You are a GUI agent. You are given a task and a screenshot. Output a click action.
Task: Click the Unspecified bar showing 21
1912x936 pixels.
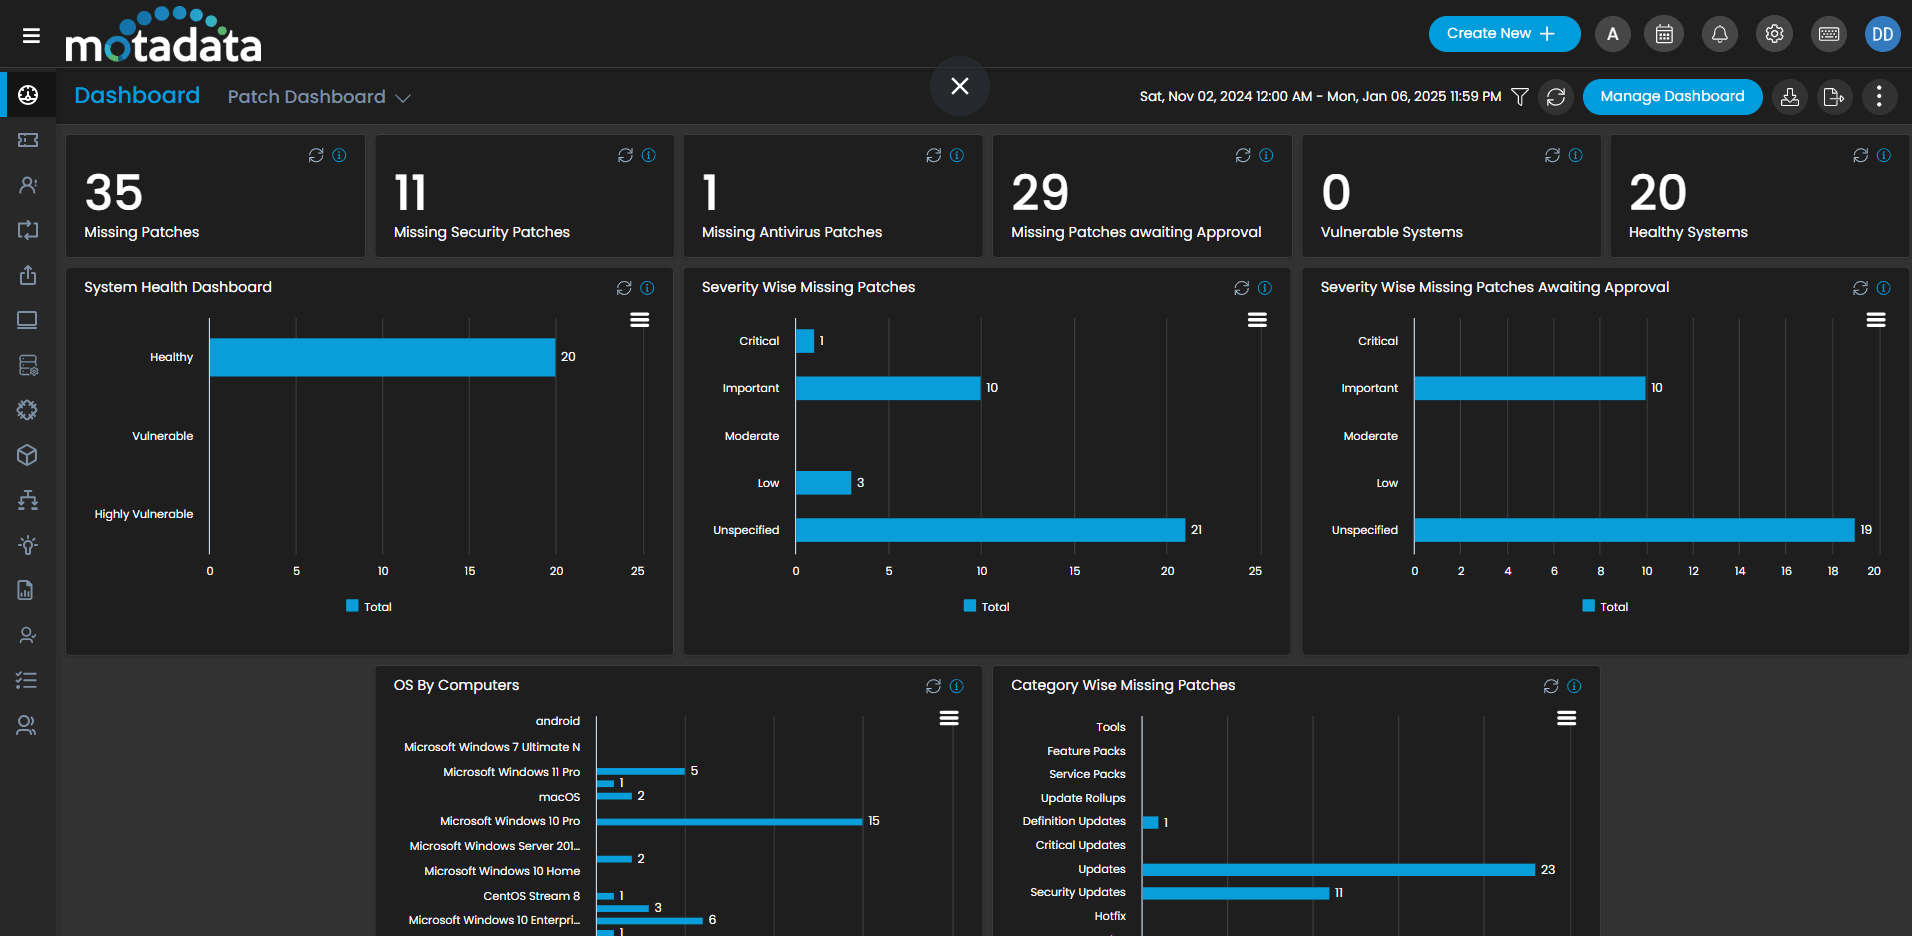tap(990, 530)
